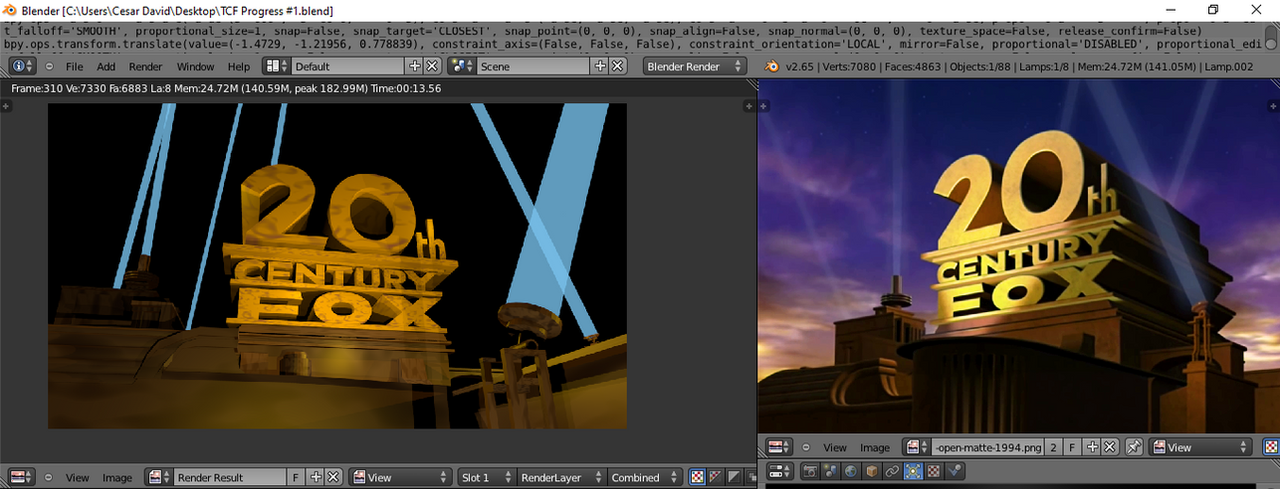1280x489 pixels.
Task: Select alpha channel display in left editor
Action: 734,477
